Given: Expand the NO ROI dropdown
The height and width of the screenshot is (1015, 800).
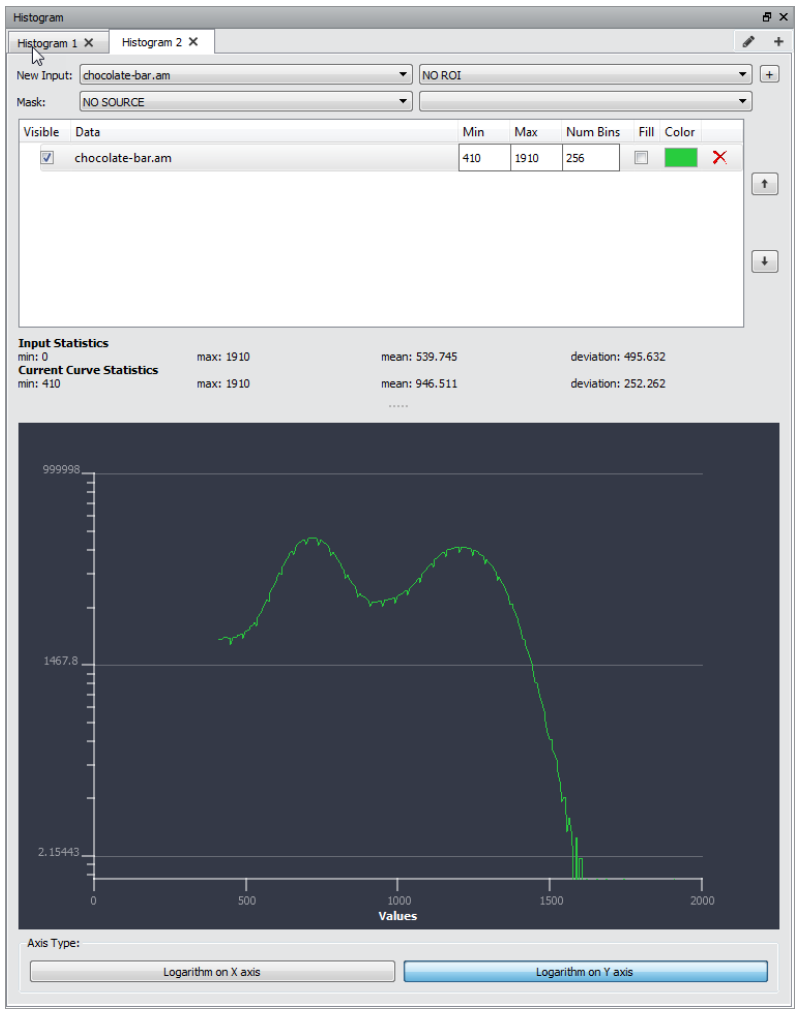Looking at the screenshot, I should tap(585, 75).
